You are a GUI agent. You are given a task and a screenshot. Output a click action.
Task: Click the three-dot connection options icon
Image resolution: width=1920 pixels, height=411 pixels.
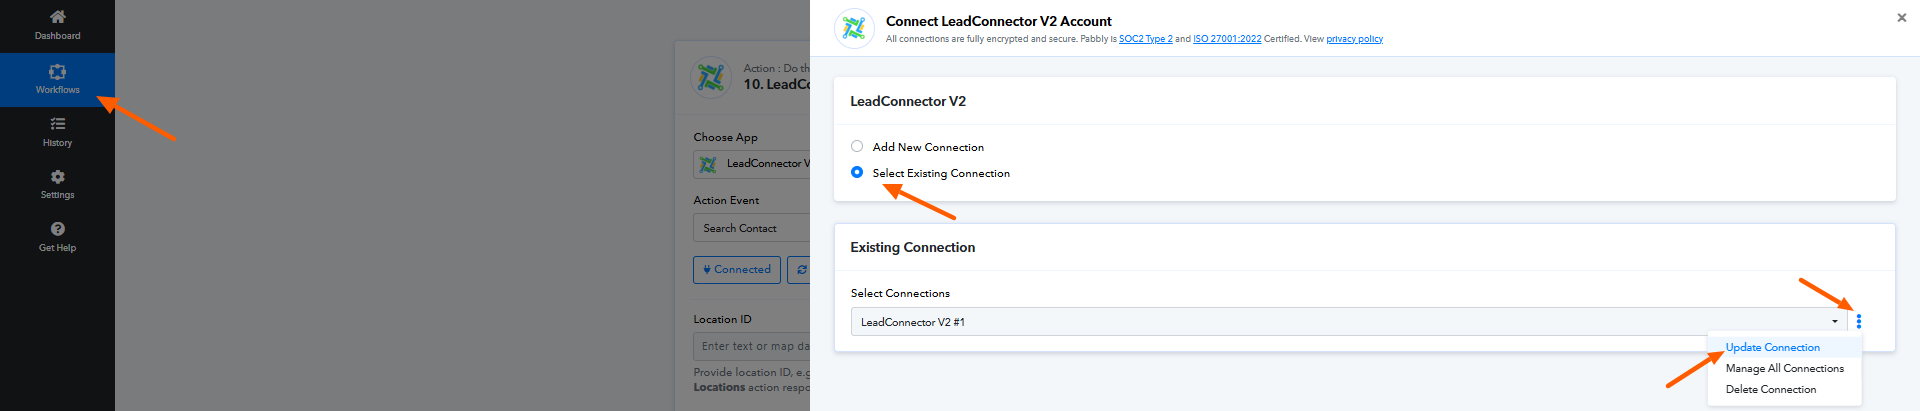point(1859,321)
